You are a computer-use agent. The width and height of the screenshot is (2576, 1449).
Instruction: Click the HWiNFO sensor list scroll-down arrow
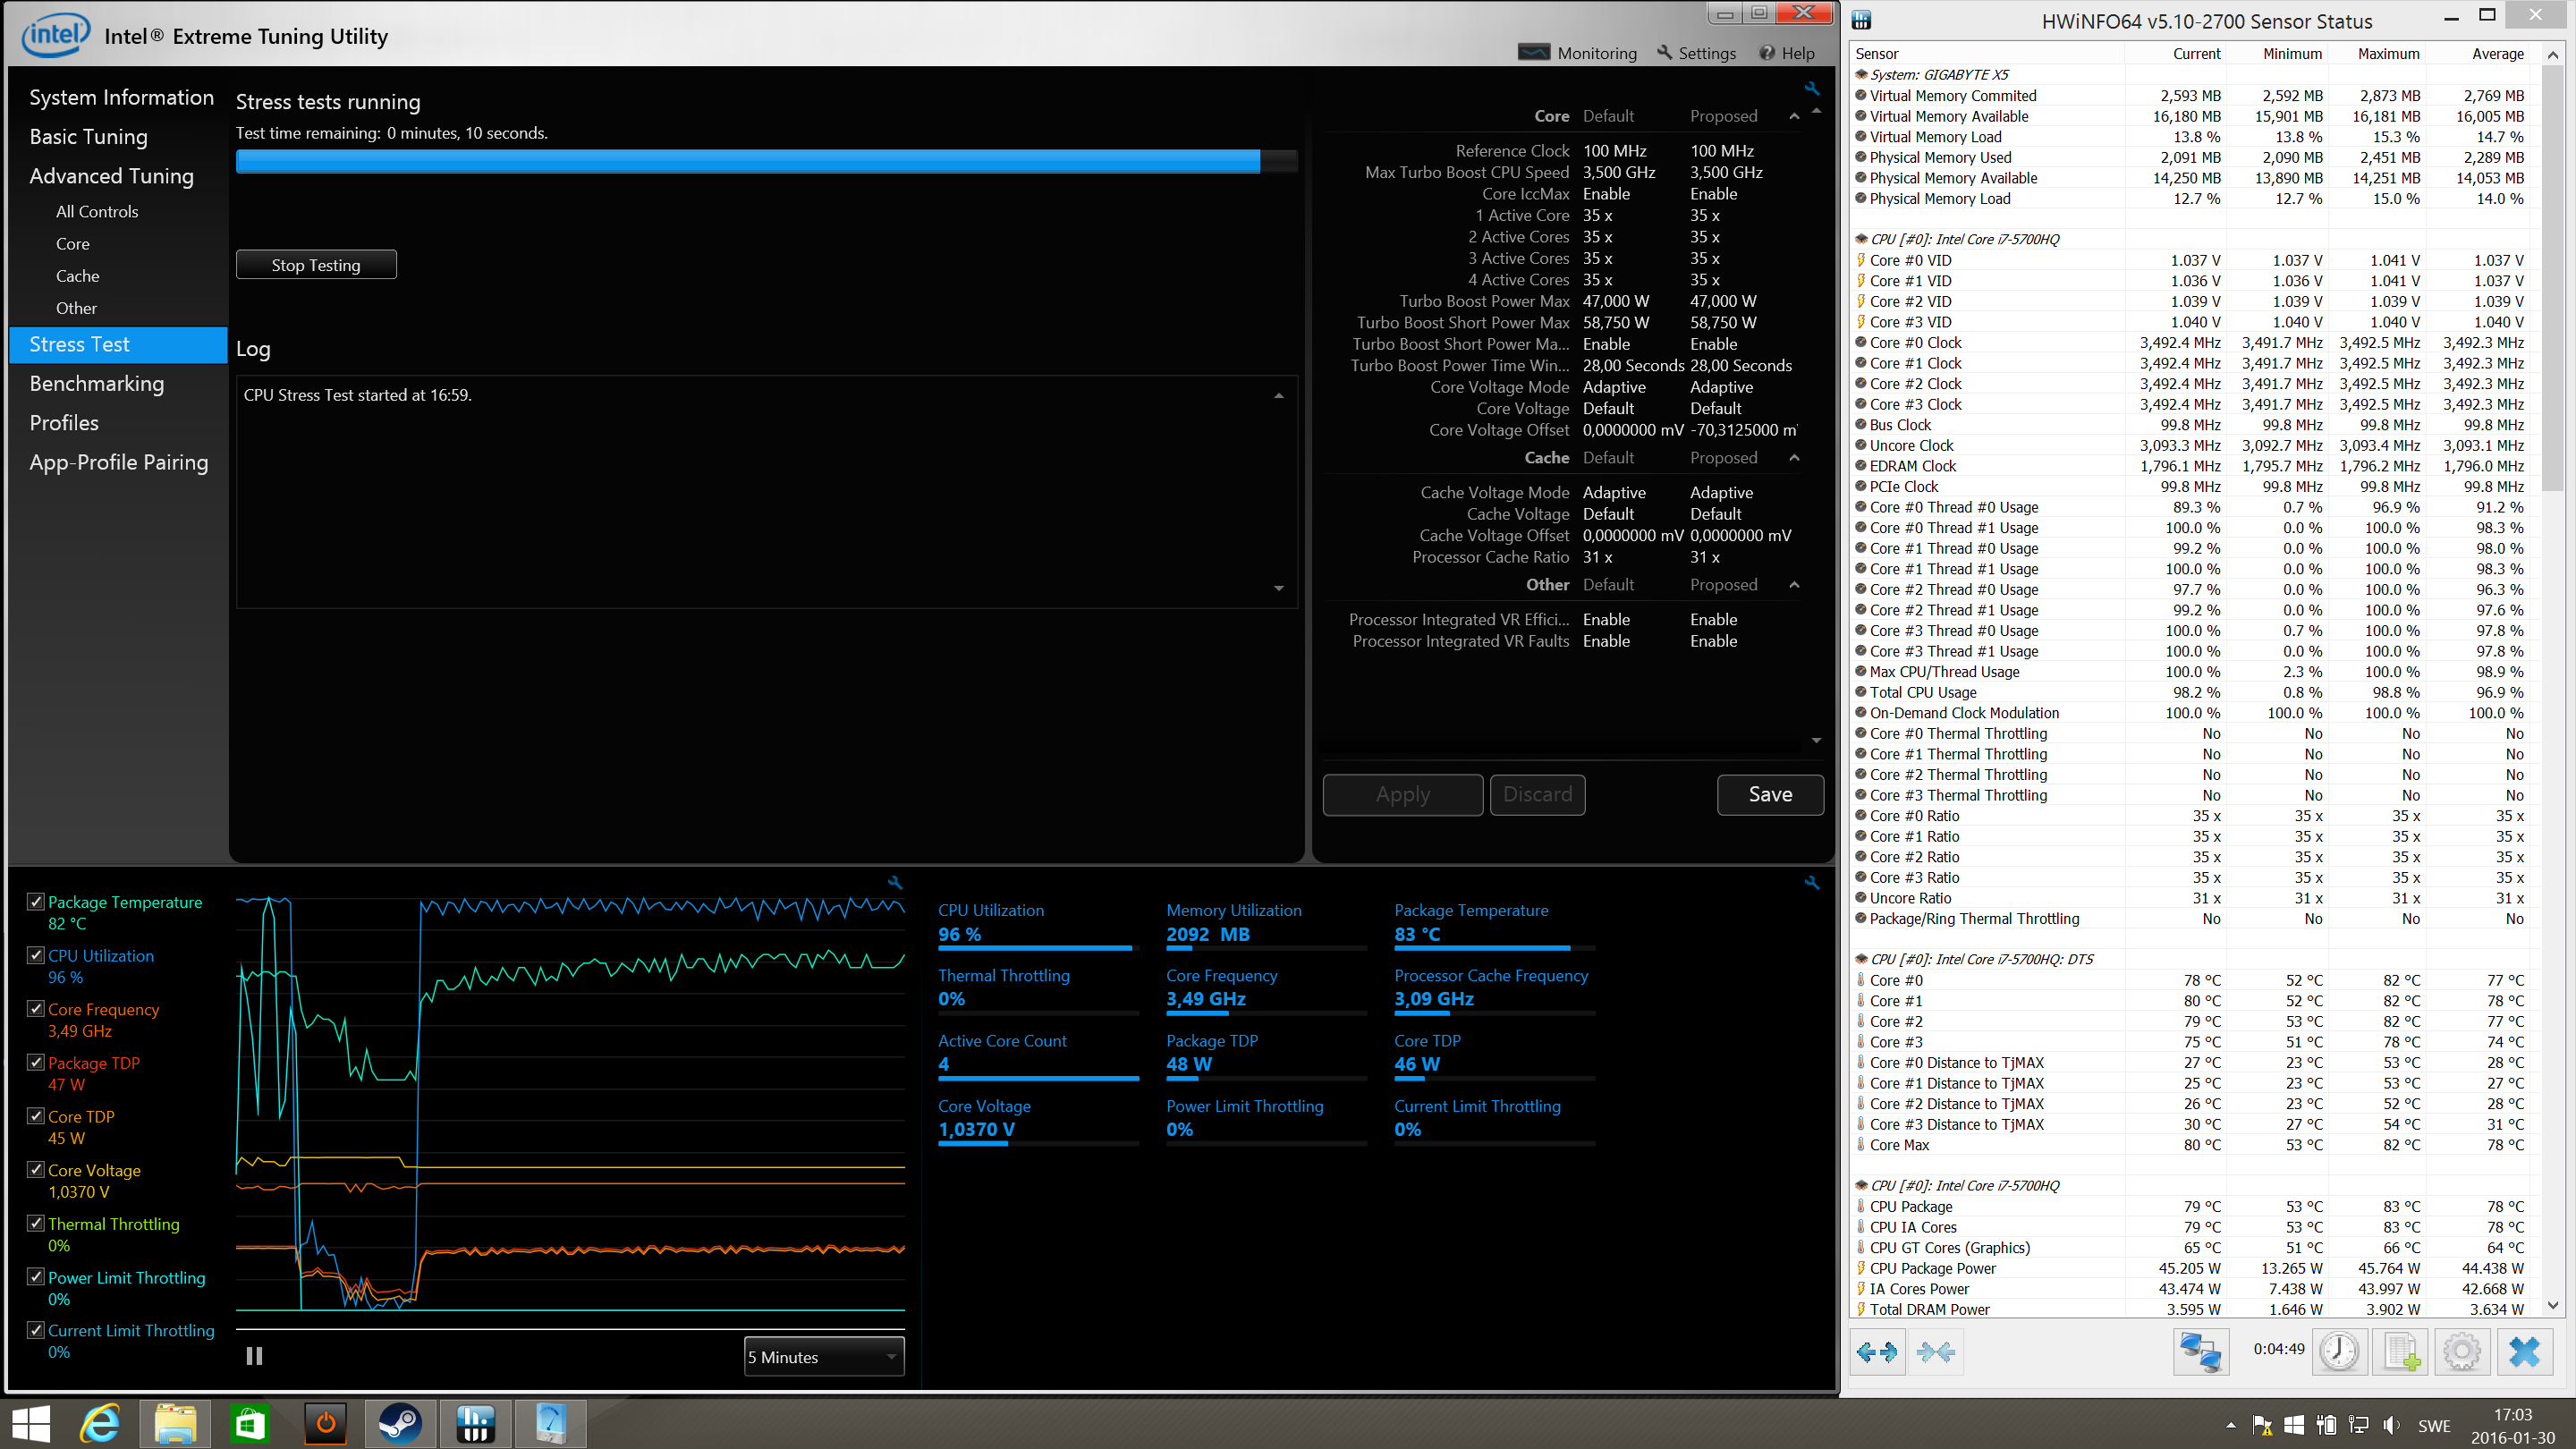click(2553, 1305)
